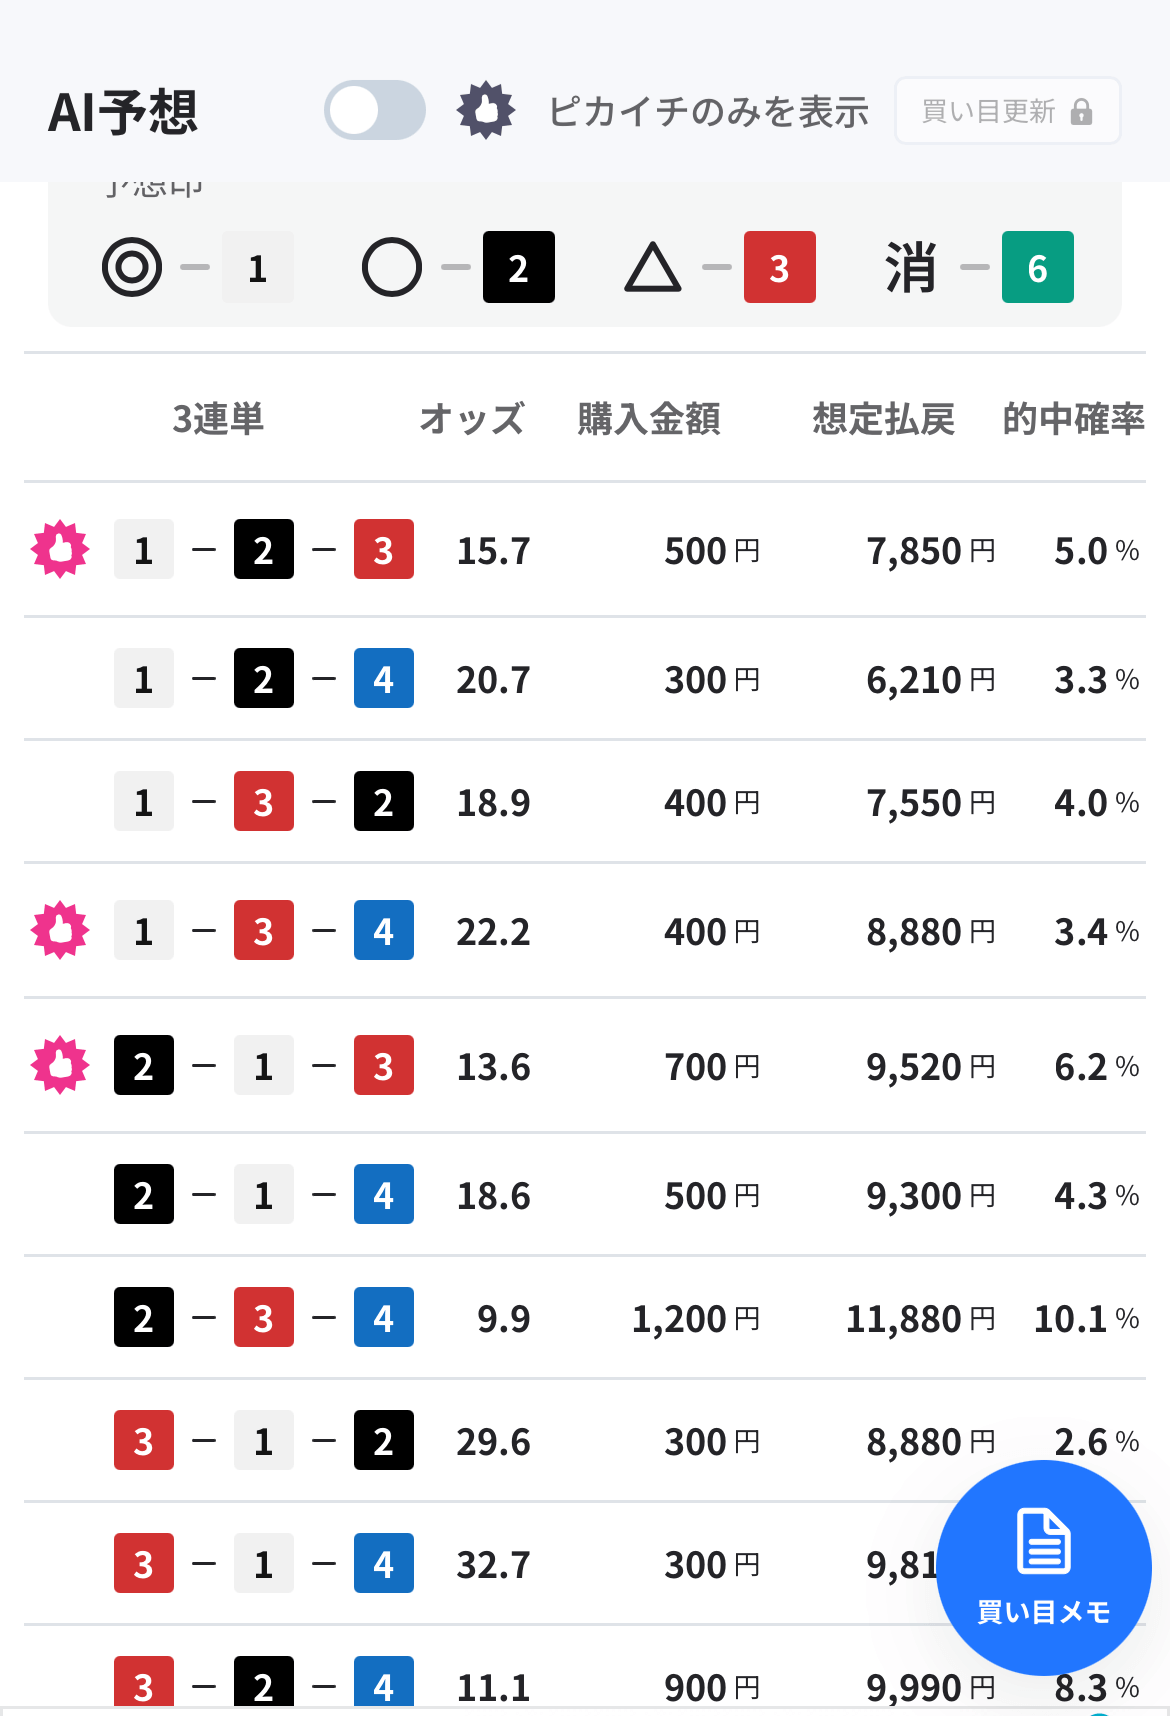Screen dimensions: 1170x1716
Task: Click the double-circle ◎ prediction mark
Action: 132,267
